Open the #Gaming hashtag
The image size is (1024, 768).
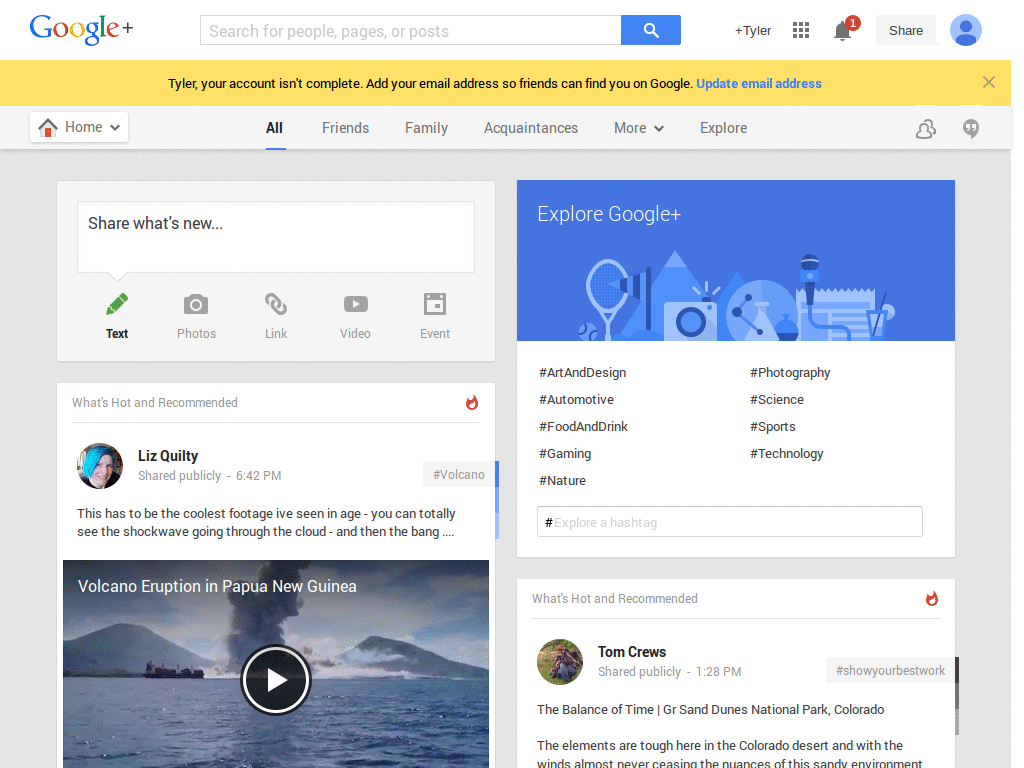tap(565, 453)
